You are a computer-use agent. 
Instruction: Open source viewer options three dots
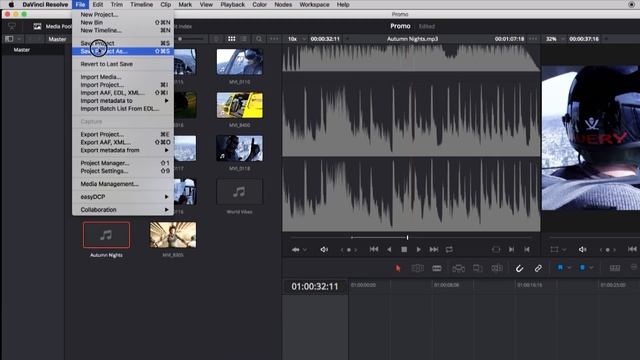pyautogui.click(x=533, y=39)
